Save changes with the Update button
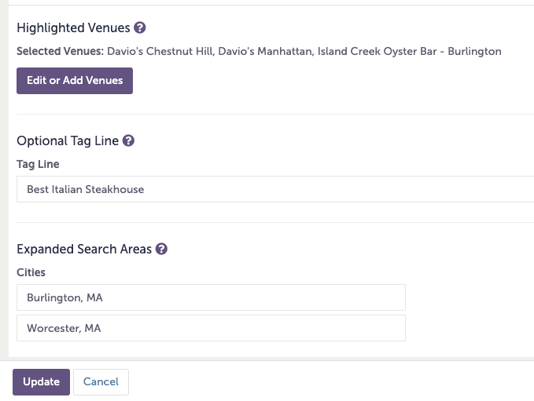 click(41, 382)
